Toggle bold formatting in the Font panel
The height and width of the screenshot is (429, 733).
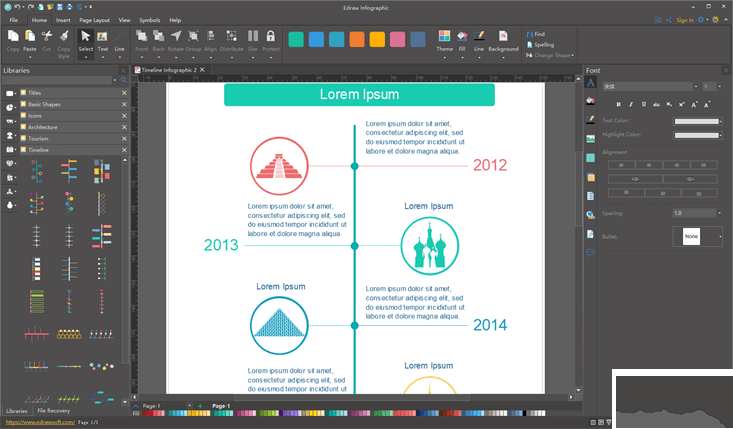tap(618, 104)
